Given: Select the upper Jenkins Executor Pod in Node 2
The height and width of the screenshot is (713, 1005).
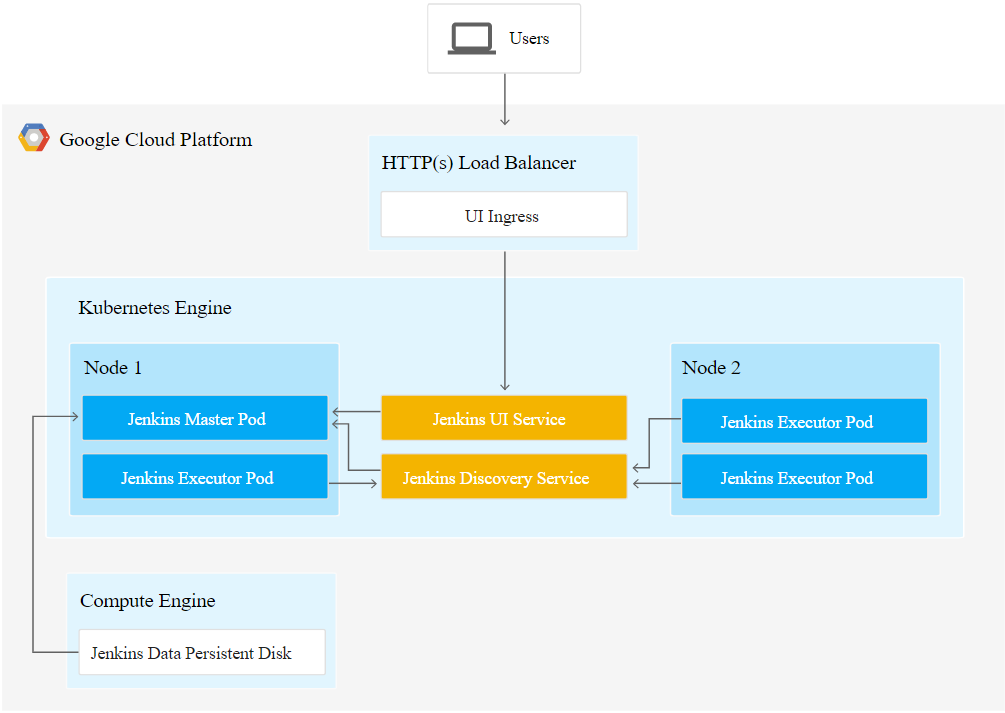Looking at the screenshot, I should pos(804,421).
